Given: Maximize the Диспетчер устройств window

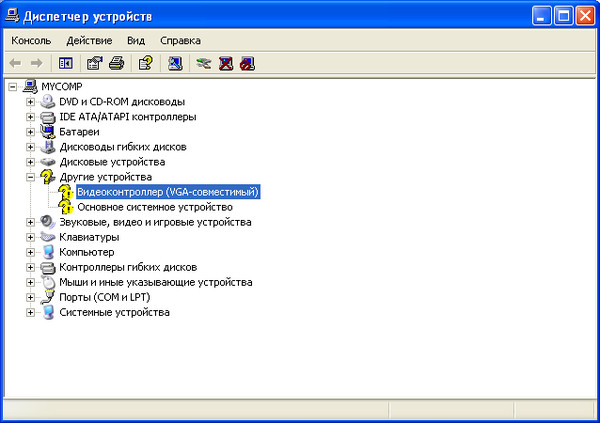Looking at the screenshot, I should (564, 16).
